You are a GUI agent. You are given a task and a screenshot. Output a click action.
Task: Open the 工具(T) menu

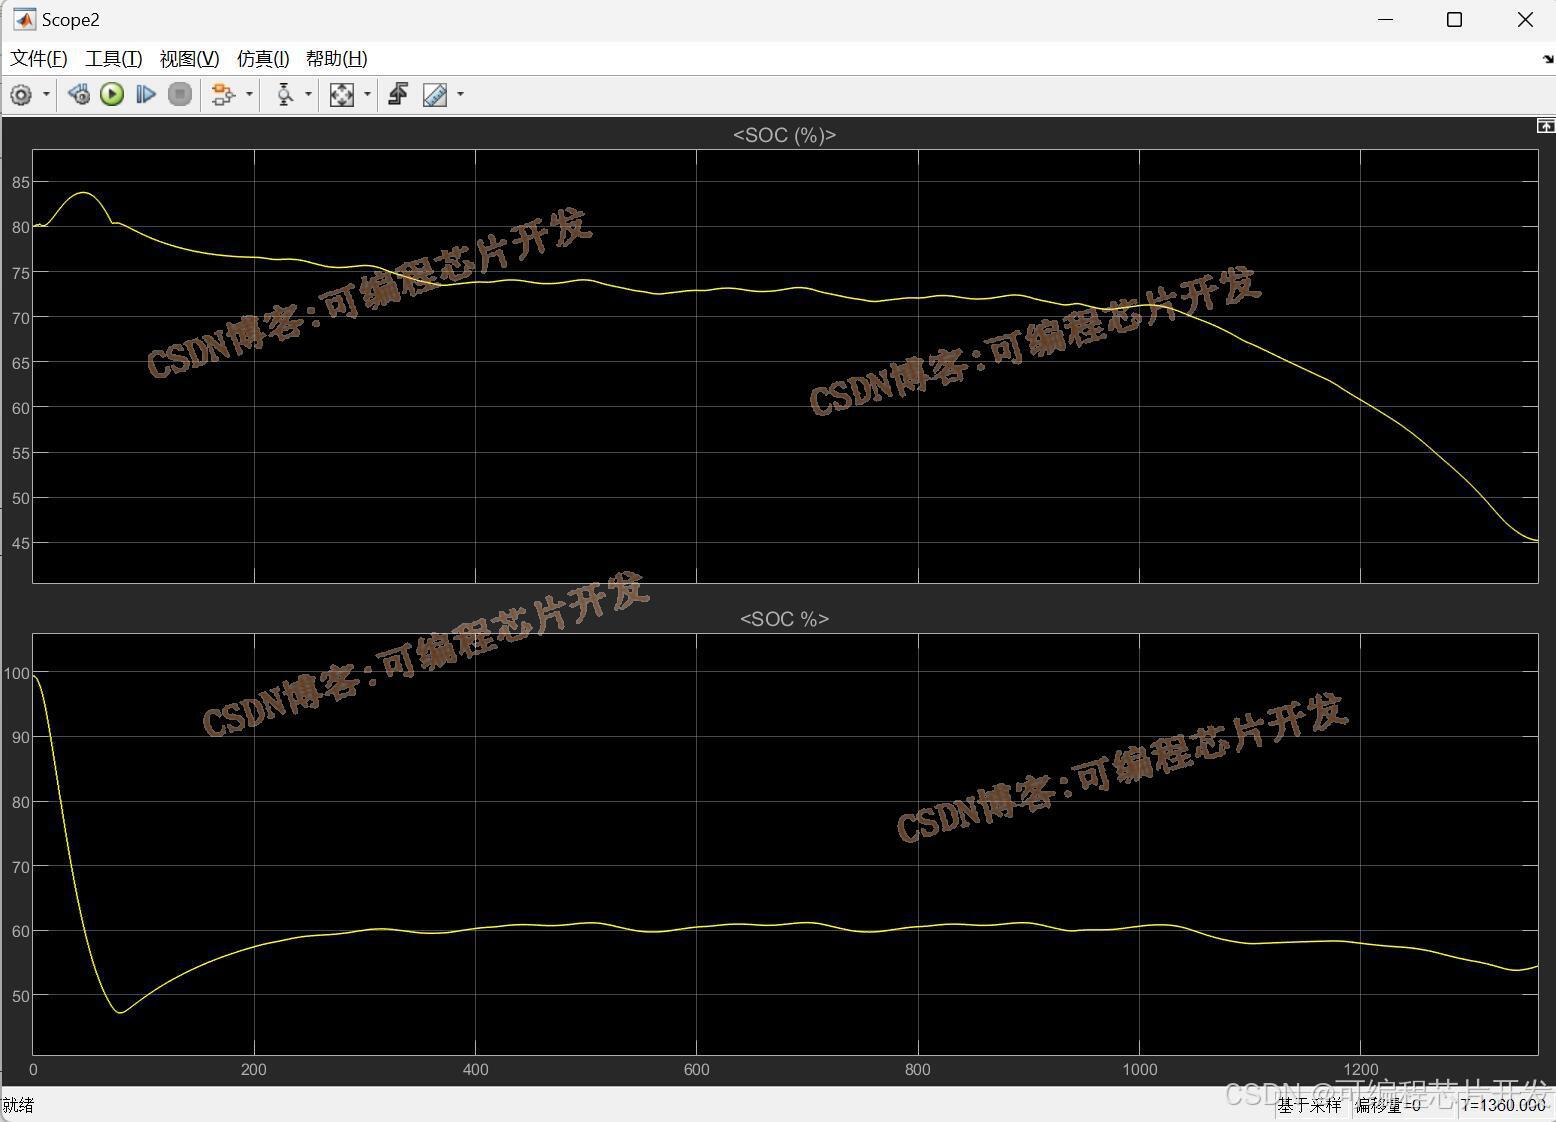point(114,59)
